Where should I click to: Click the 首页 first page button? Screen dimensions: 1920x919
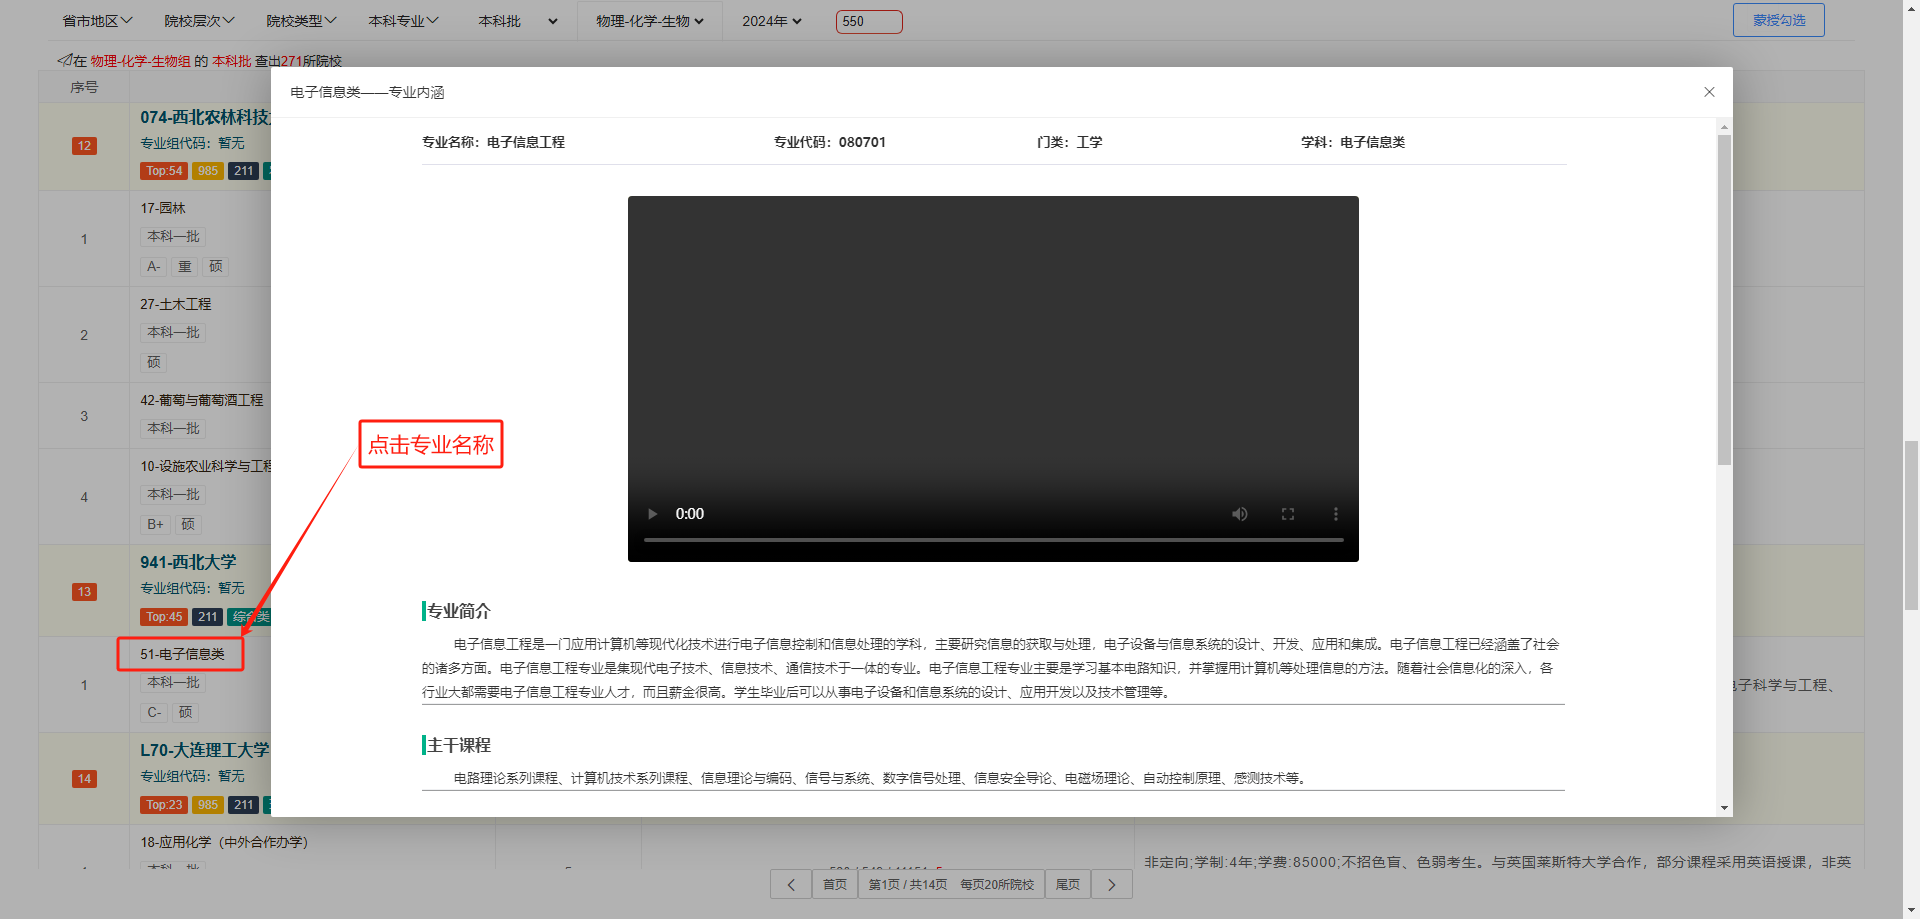click(x=834, y=884)
